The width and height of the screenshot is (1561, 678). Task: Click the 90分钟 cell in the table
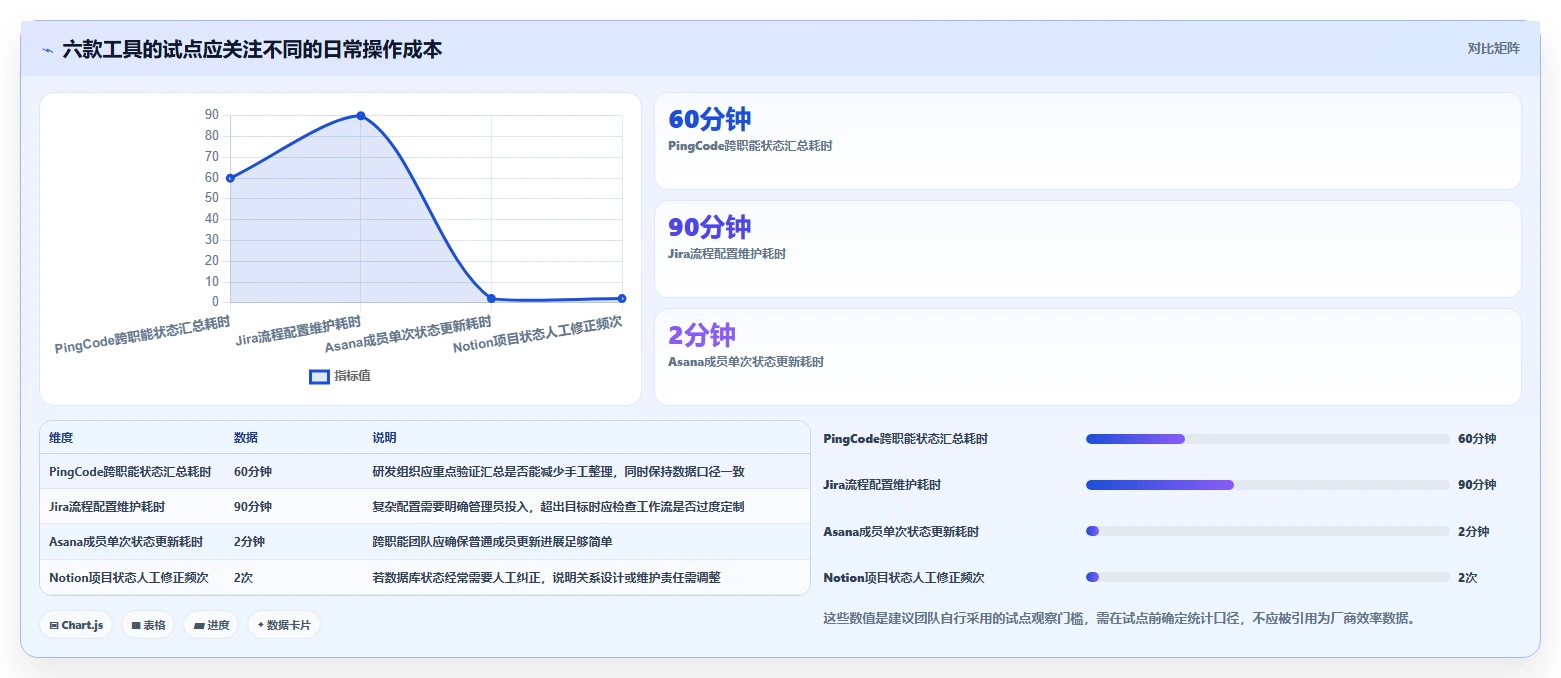click(253, 507)
